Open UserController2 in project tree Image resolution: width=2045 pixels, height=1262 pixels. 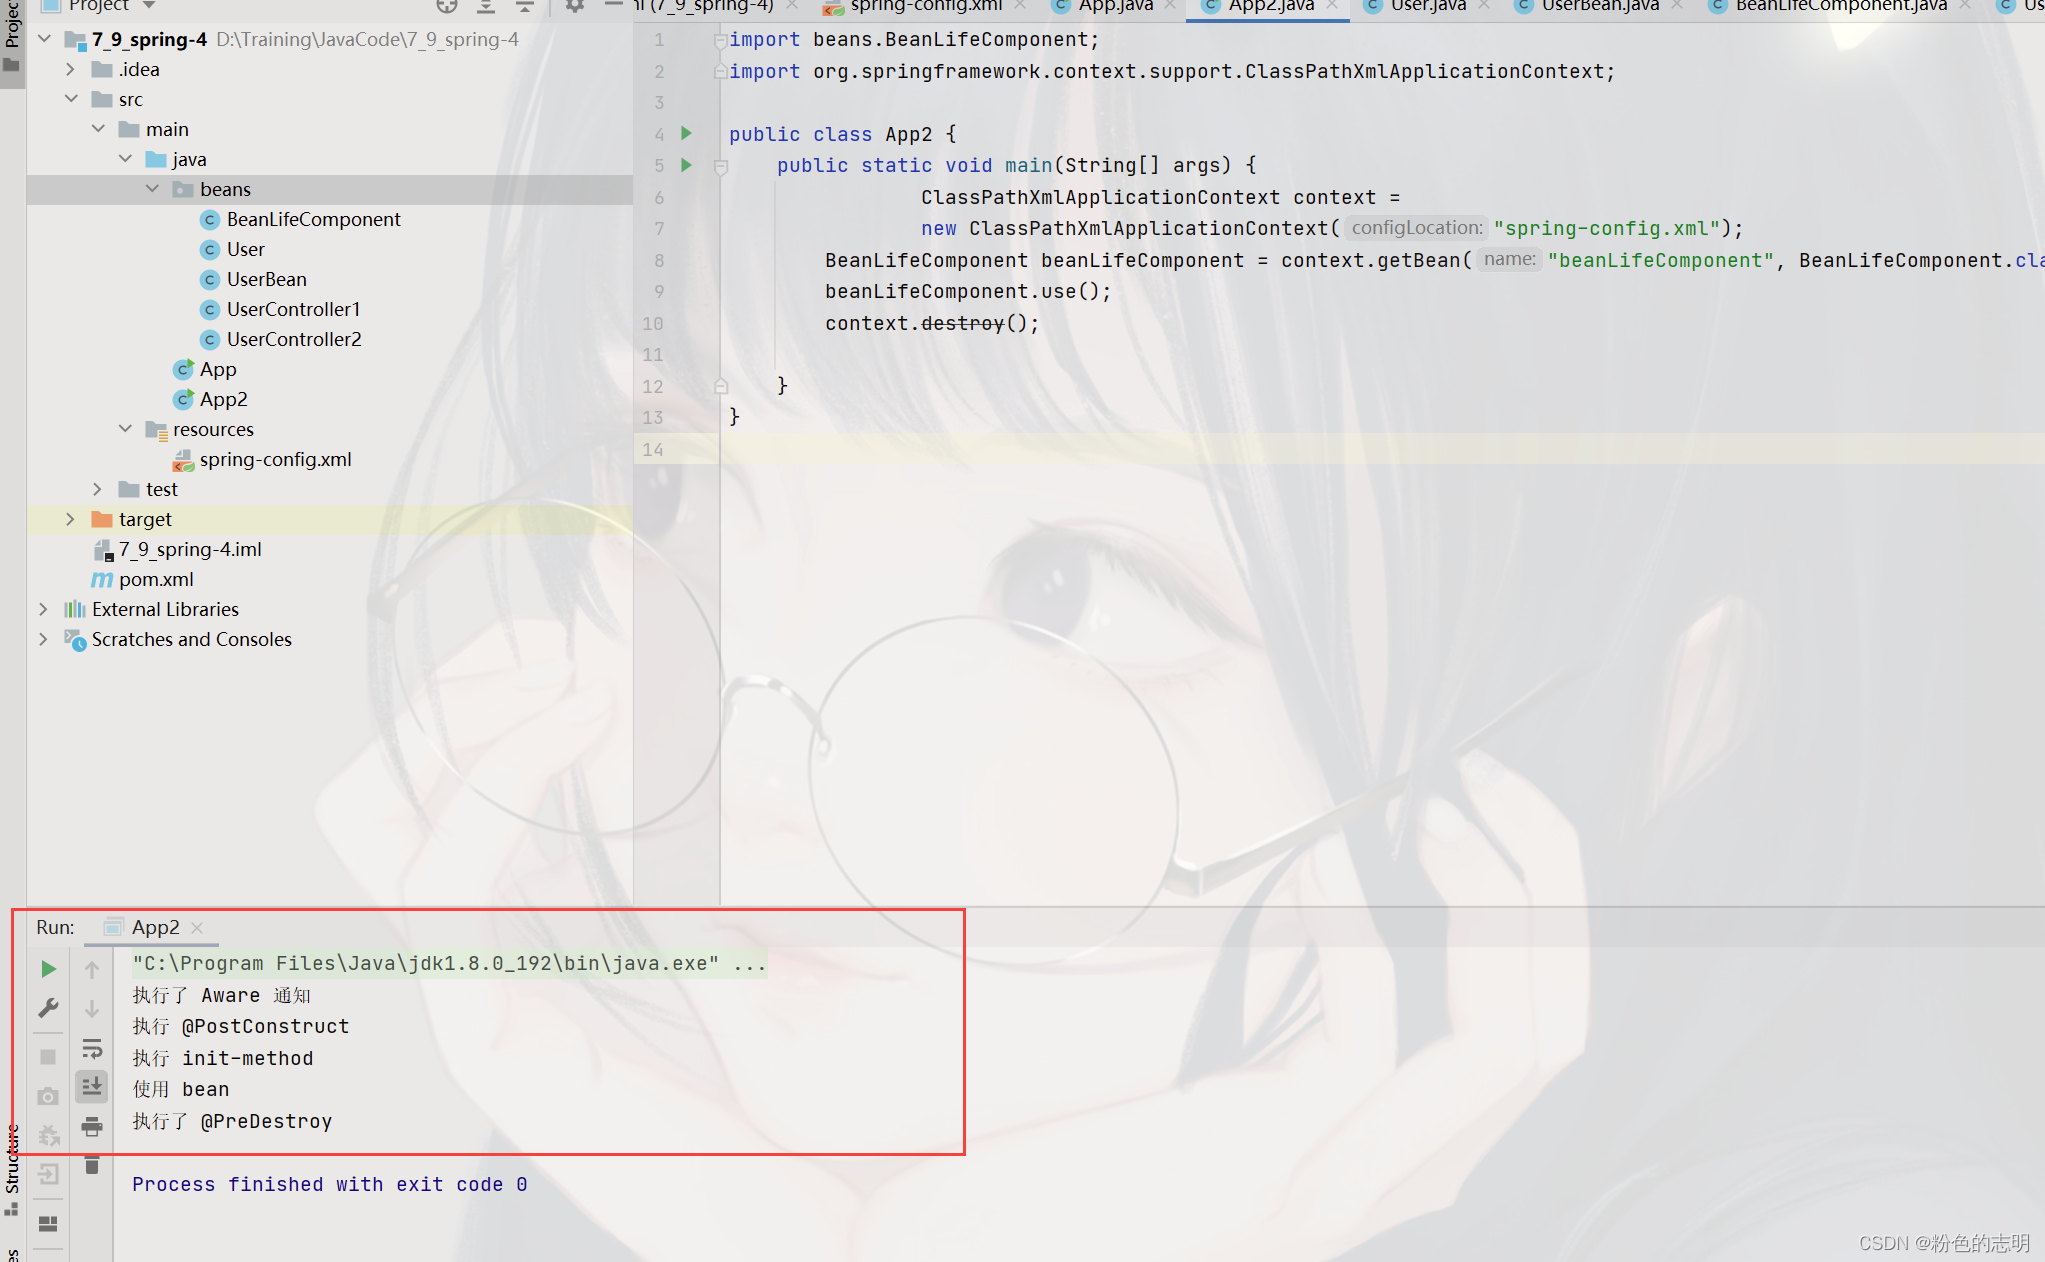coord(294,339)
